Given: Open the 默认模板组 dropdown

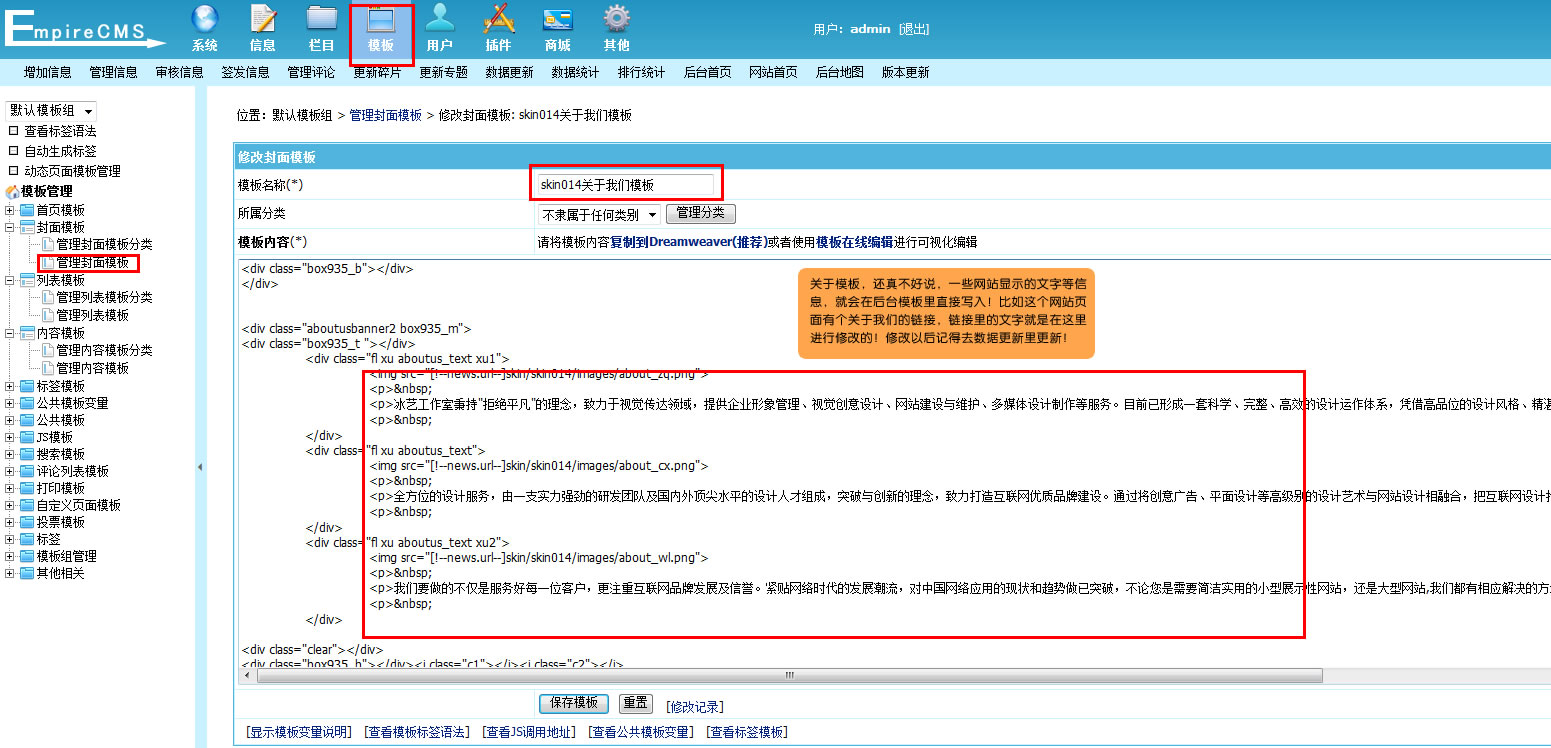Looking at the screenshot, I should 50,110.
